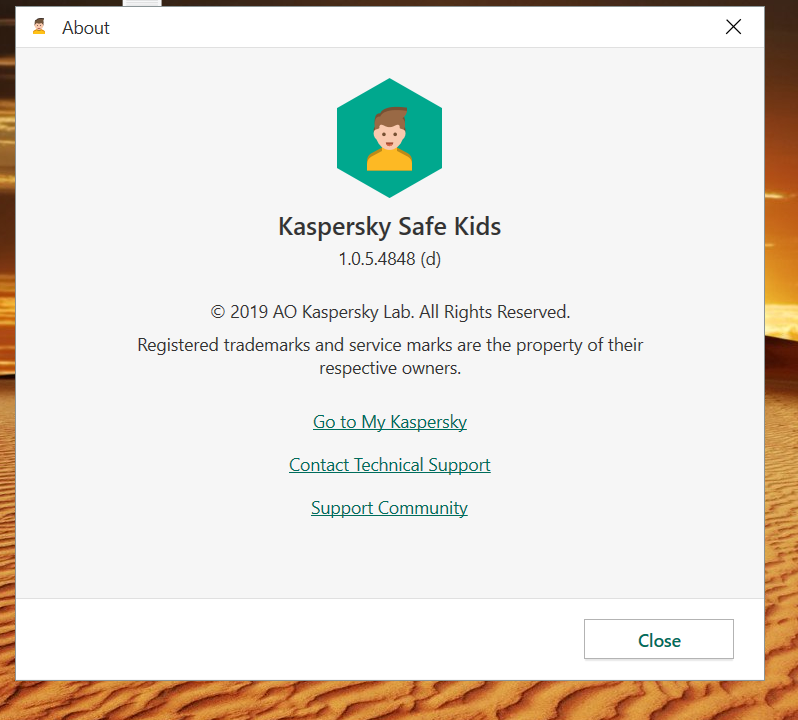Click the desert sand wallpaper below the dialog
Screen dimensions: 798x720
click(400, 700)
